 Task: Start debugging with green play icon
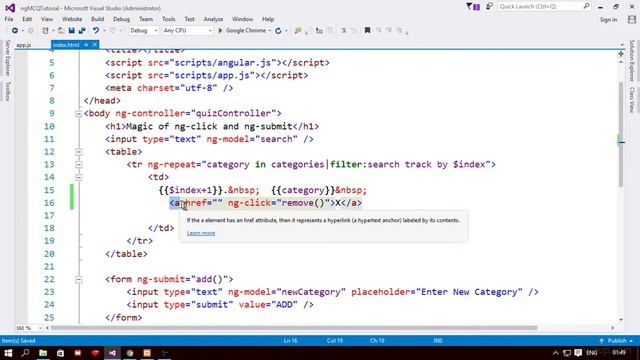click(220, 31)
